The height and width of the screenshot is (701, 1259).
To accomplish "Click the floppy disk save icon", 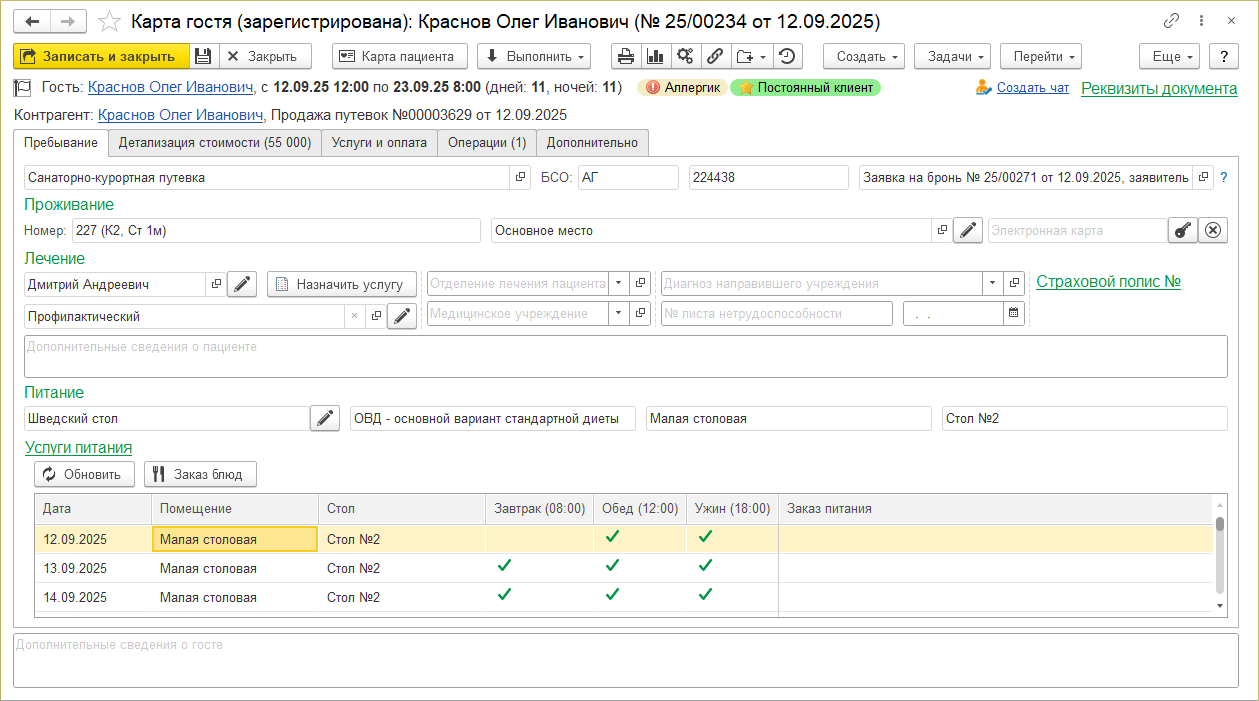I will pos(203,56).
